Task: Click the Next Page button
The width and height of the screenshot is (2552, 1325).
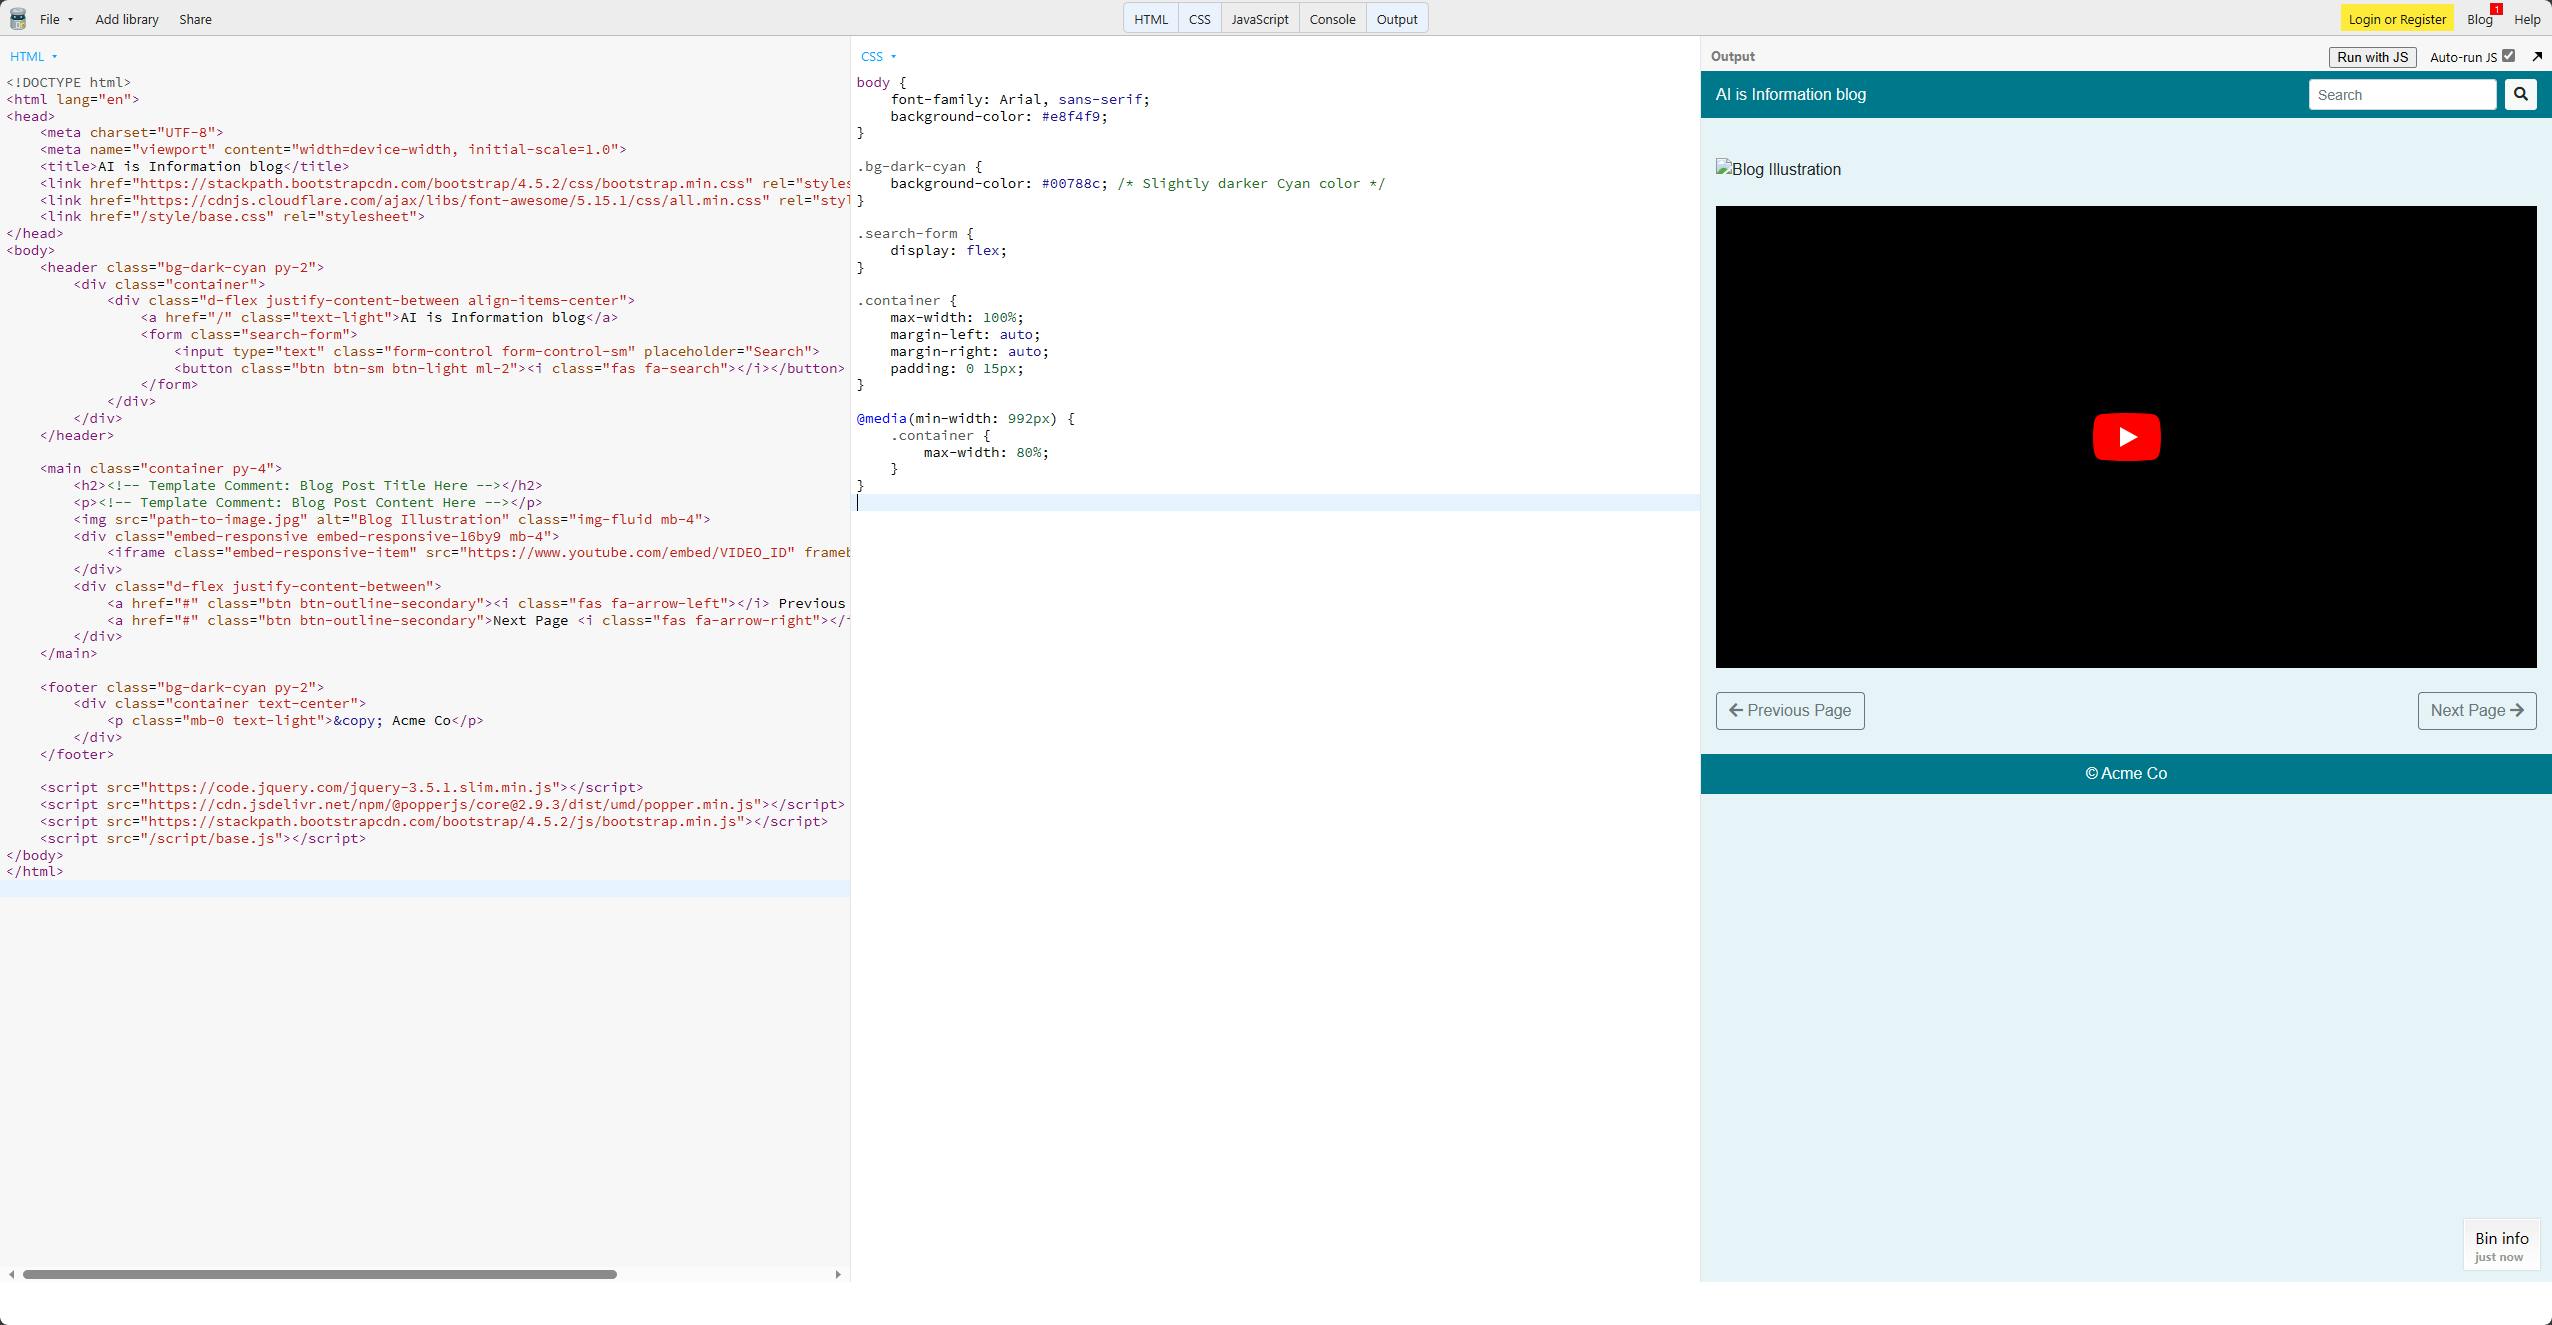Action: (x=2477, y=711)
